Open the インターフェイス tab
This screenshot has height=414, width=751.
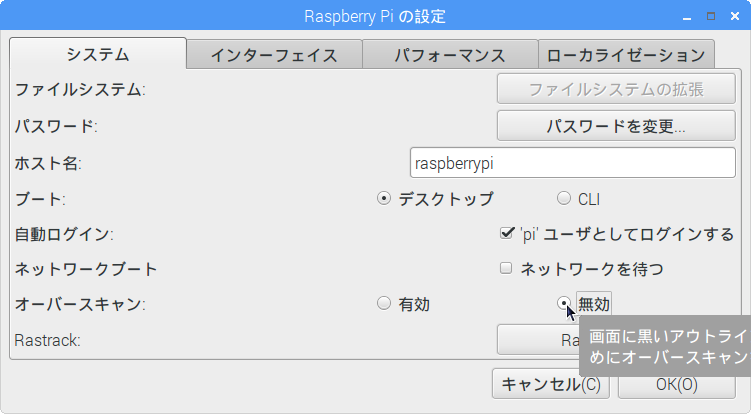(274, 55)
